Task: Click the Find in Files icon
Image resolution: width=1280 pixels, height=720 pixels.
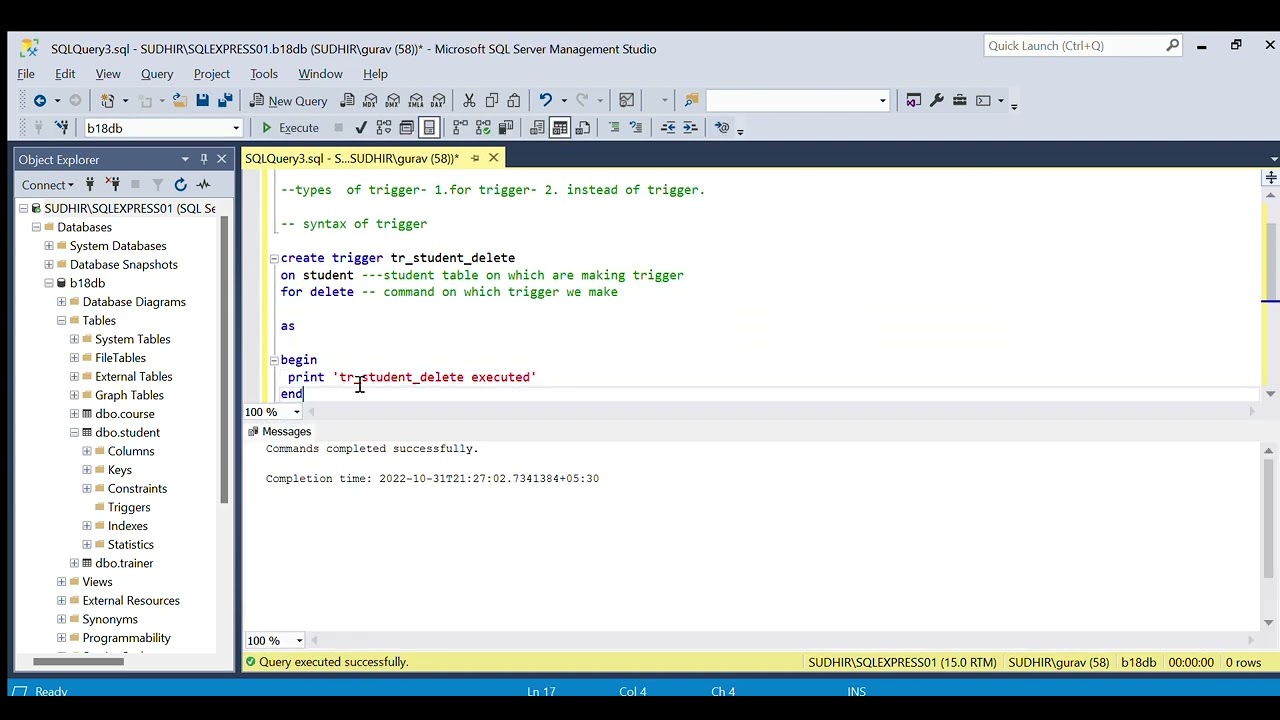Action: click(x=691, y=100)
